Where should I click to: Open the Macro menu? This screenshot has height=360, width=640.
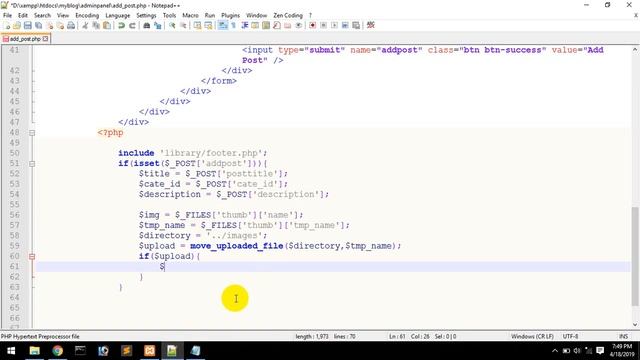point(190,15)
